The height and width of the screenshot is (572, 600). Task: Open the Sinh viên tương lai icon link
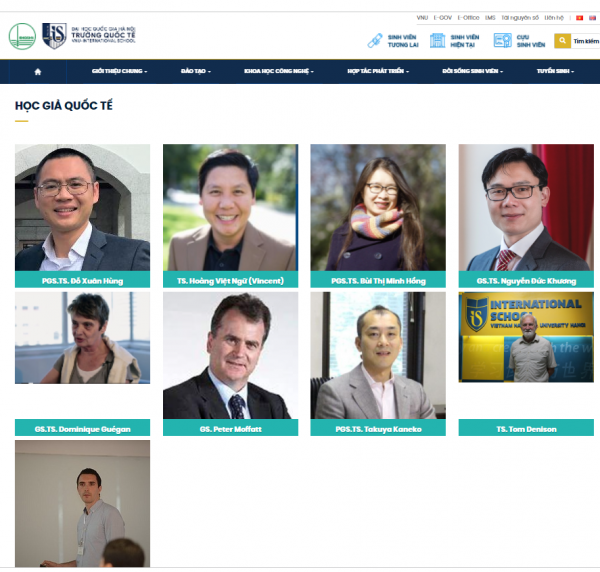coord(375,41)
